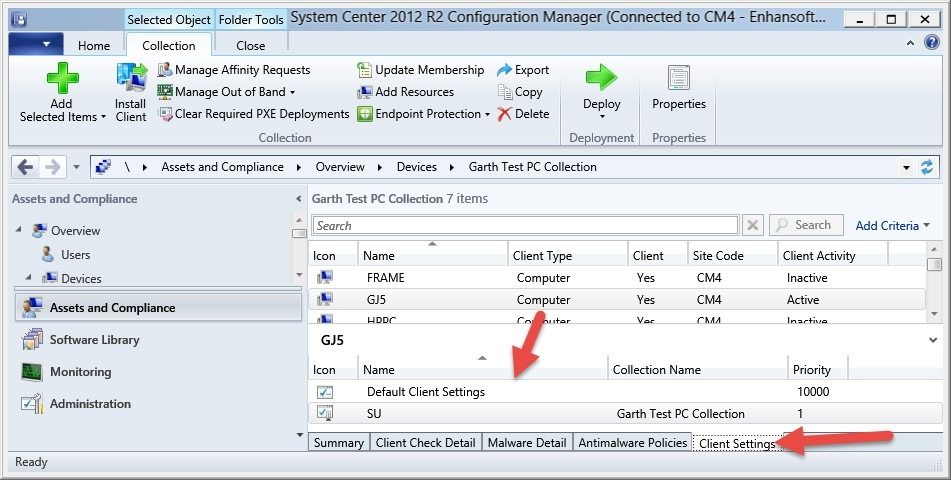
Task: Select the GJ5 computer row
Action: (617, 300)
